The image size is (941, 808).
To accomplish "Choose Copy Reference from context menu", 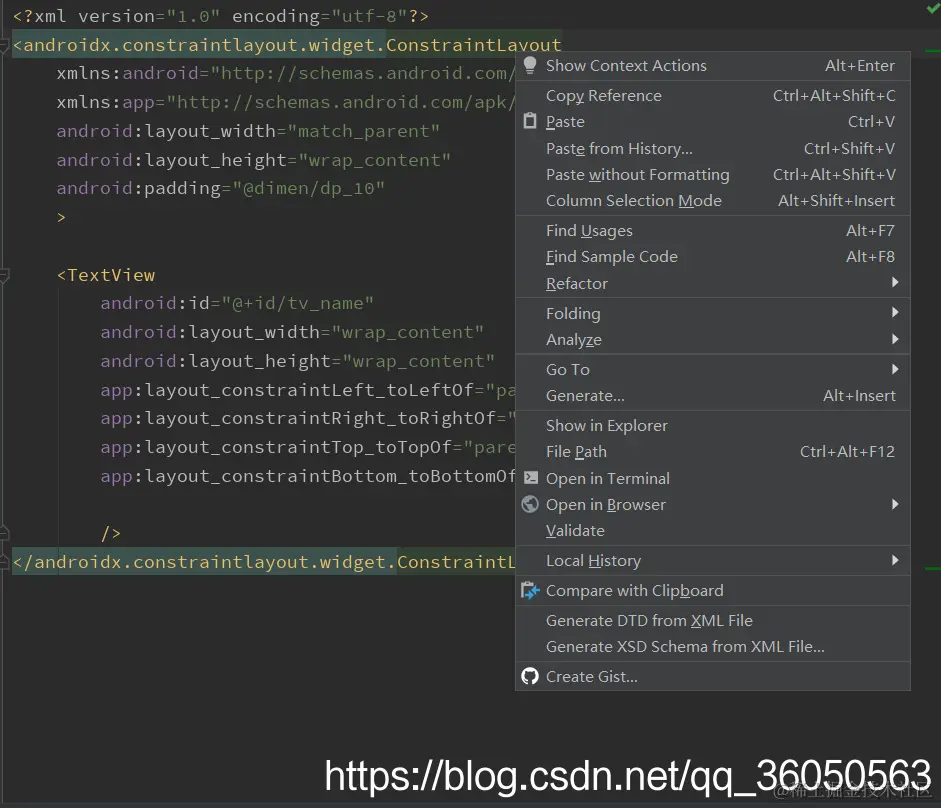I will pos(712,95).
